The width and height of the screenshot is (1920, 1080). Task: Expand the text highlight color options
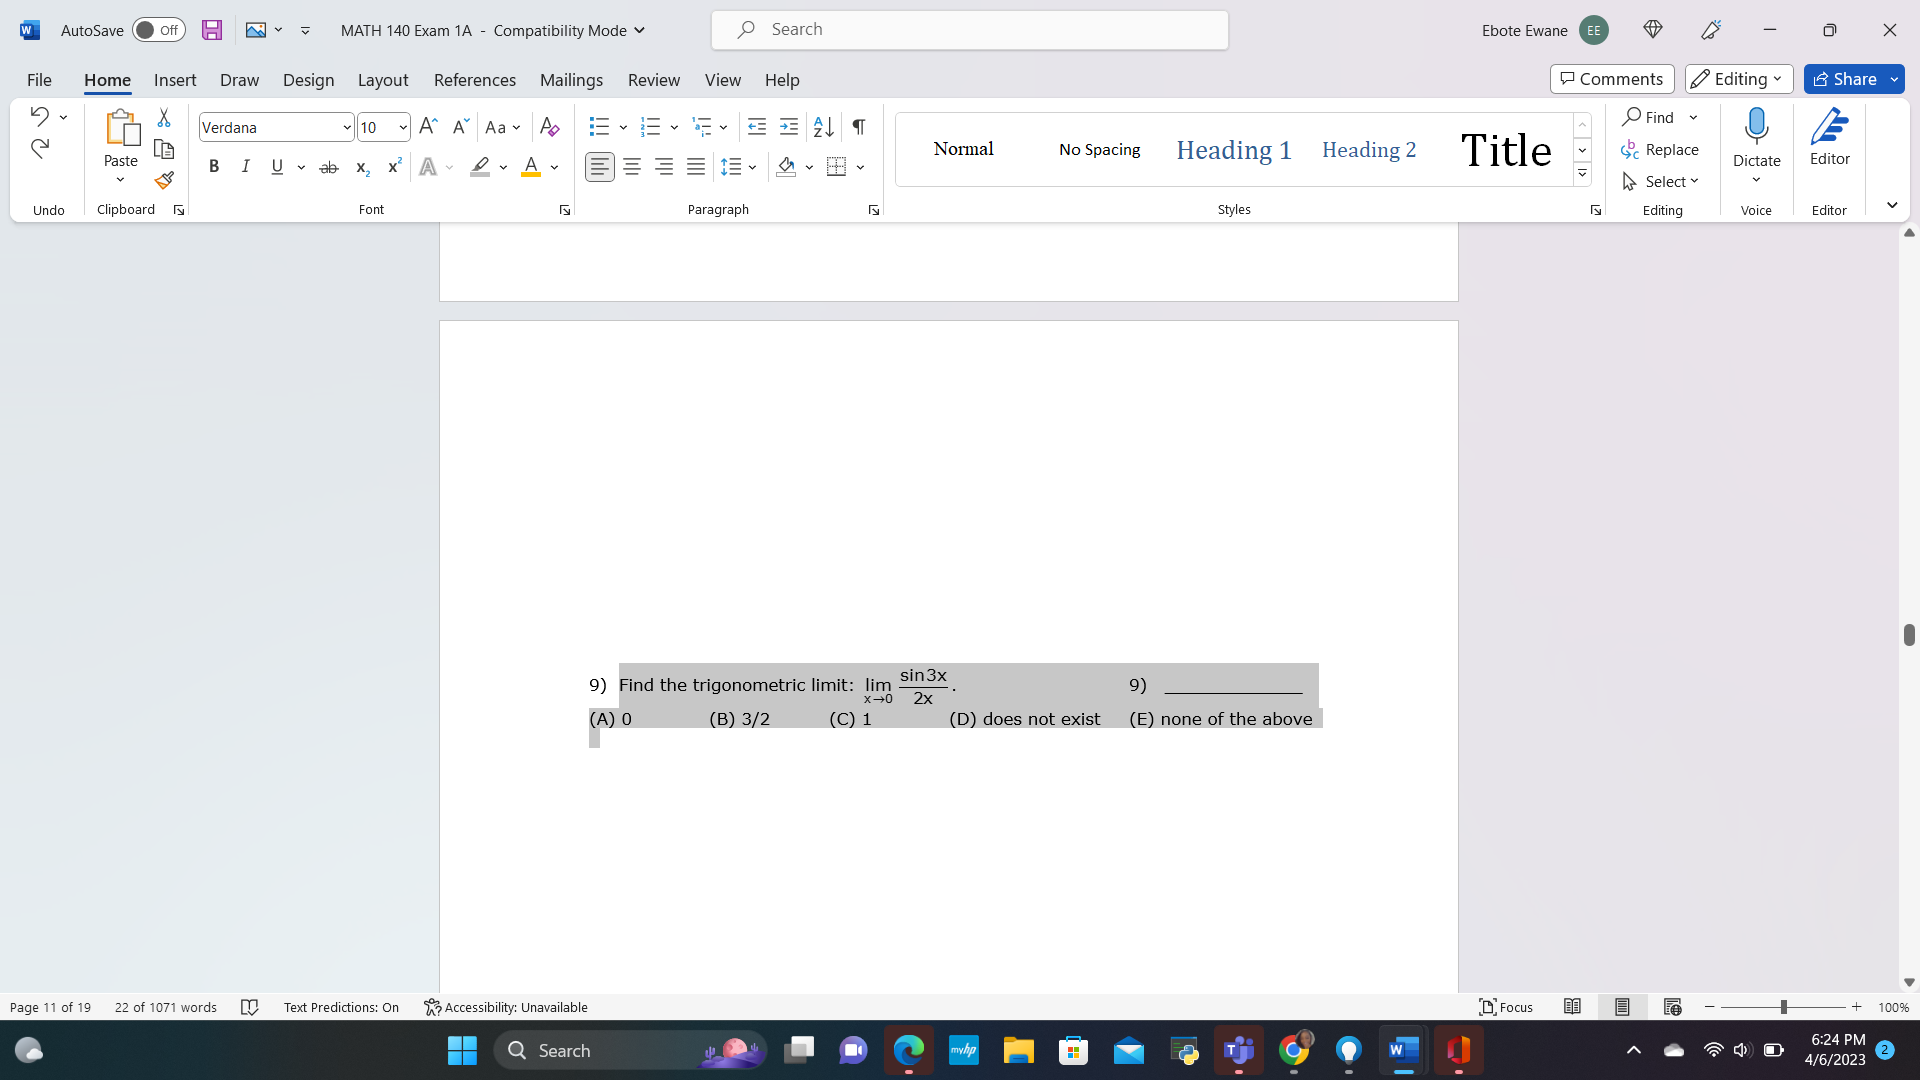tap(503, 167)
